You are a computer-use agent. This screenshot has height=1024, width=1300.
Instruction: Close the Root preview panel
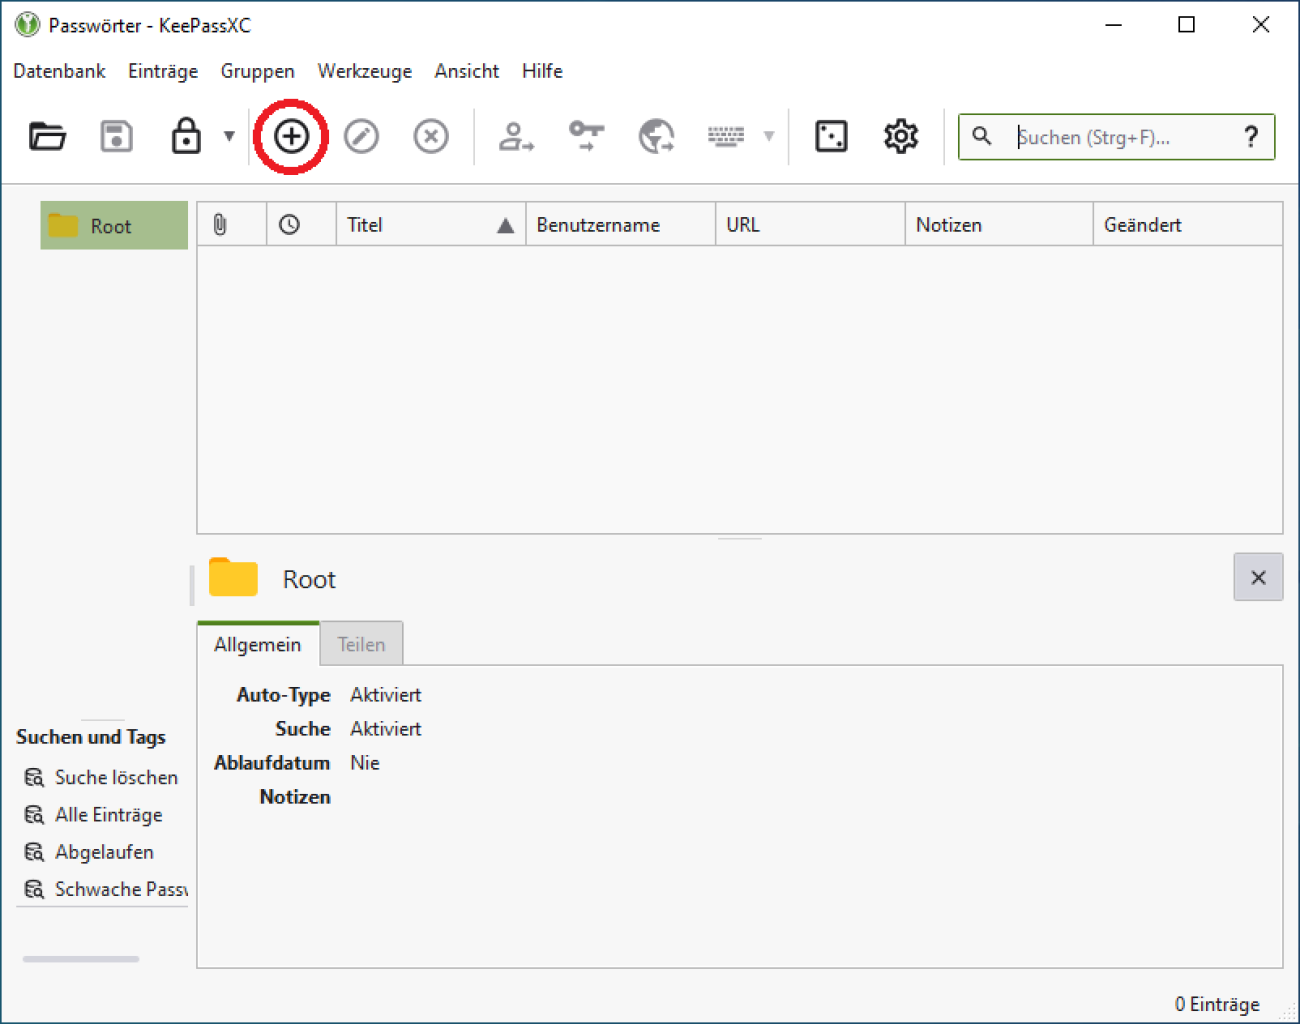click(x=1258, y=577)
